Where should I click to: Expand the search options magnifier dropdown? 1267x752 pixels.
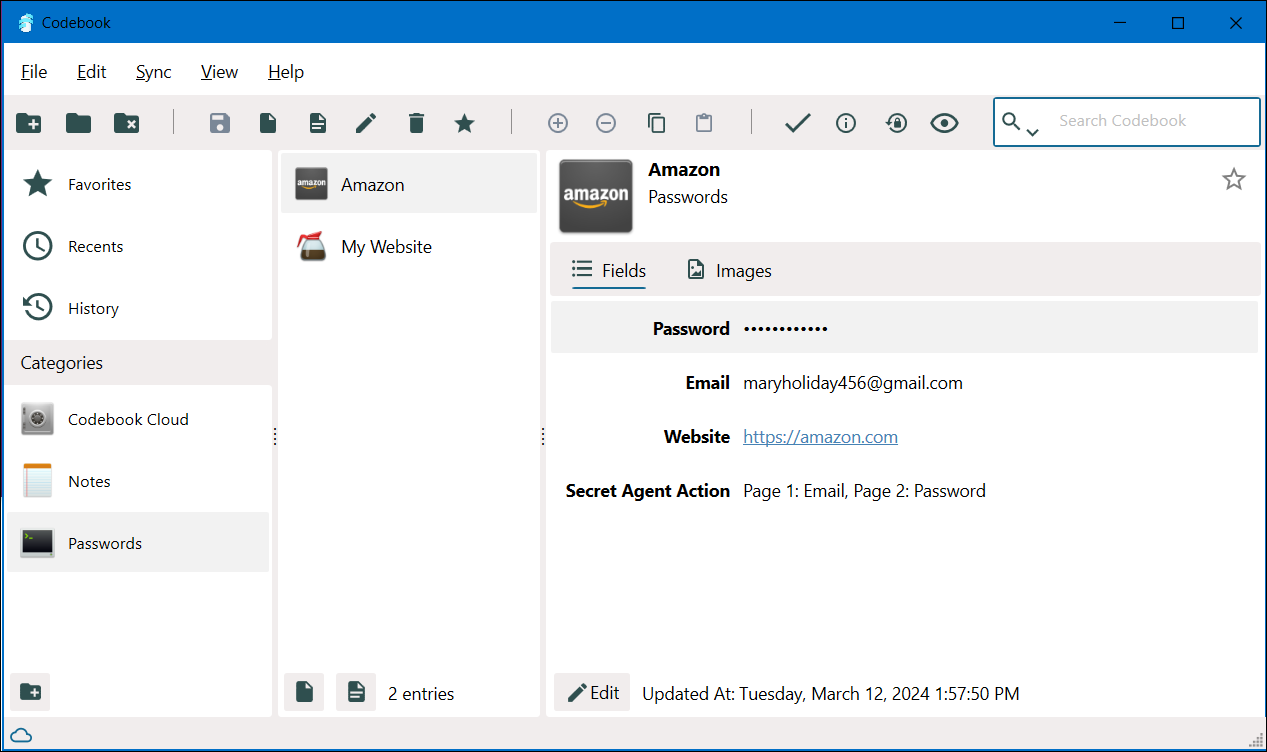click(1021, 124)
